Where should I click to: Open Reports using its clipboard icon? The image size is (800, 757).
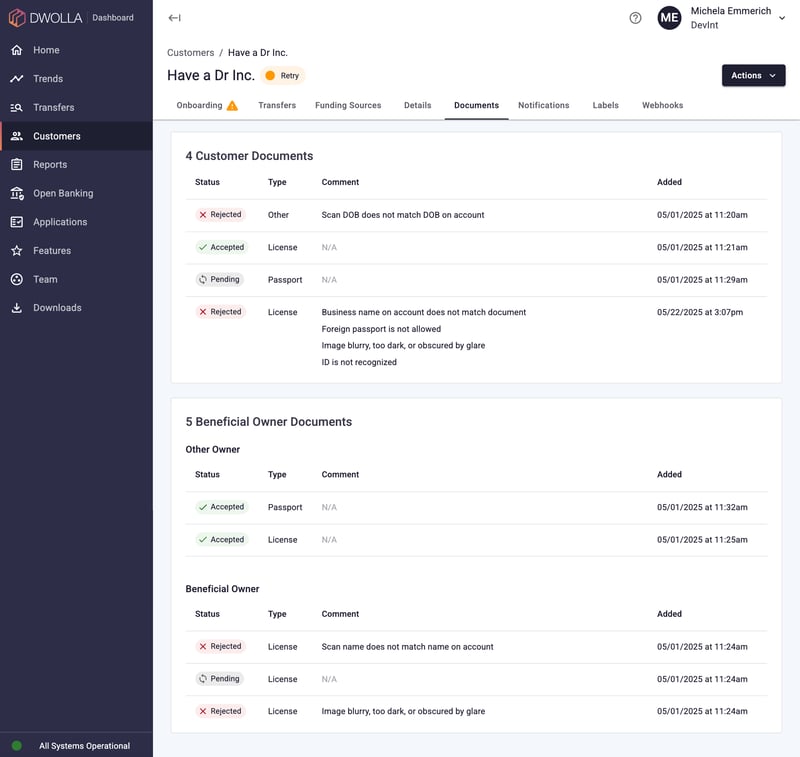(17, 165)
